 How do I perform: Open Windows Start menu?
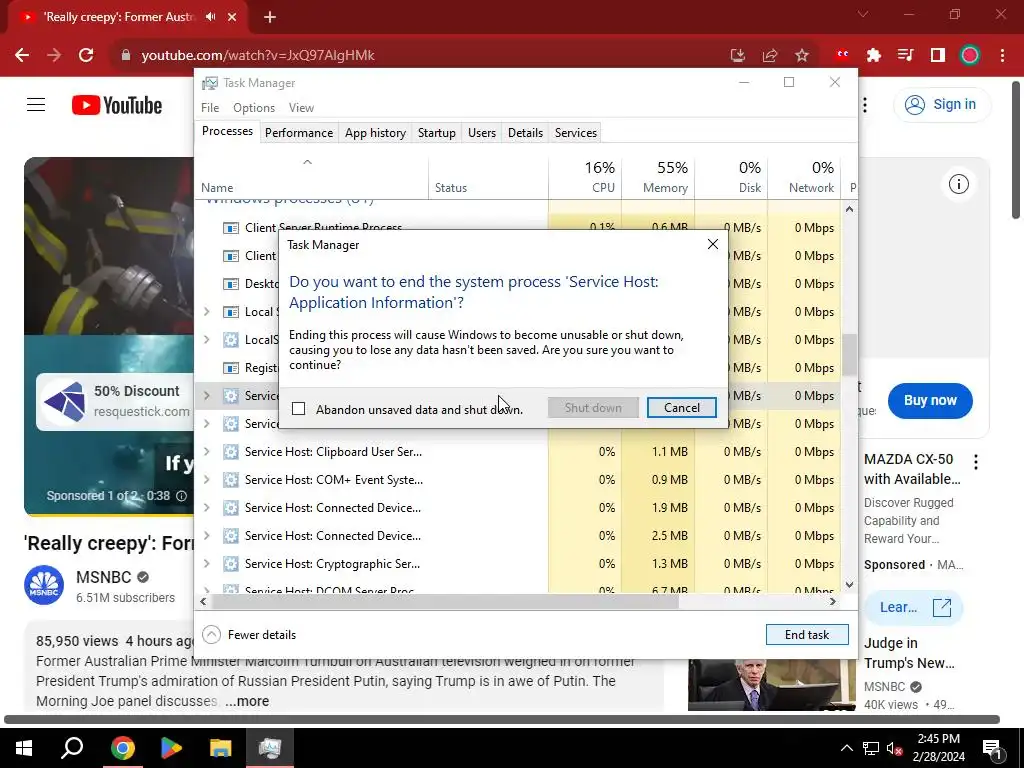(x=24, y=748)
